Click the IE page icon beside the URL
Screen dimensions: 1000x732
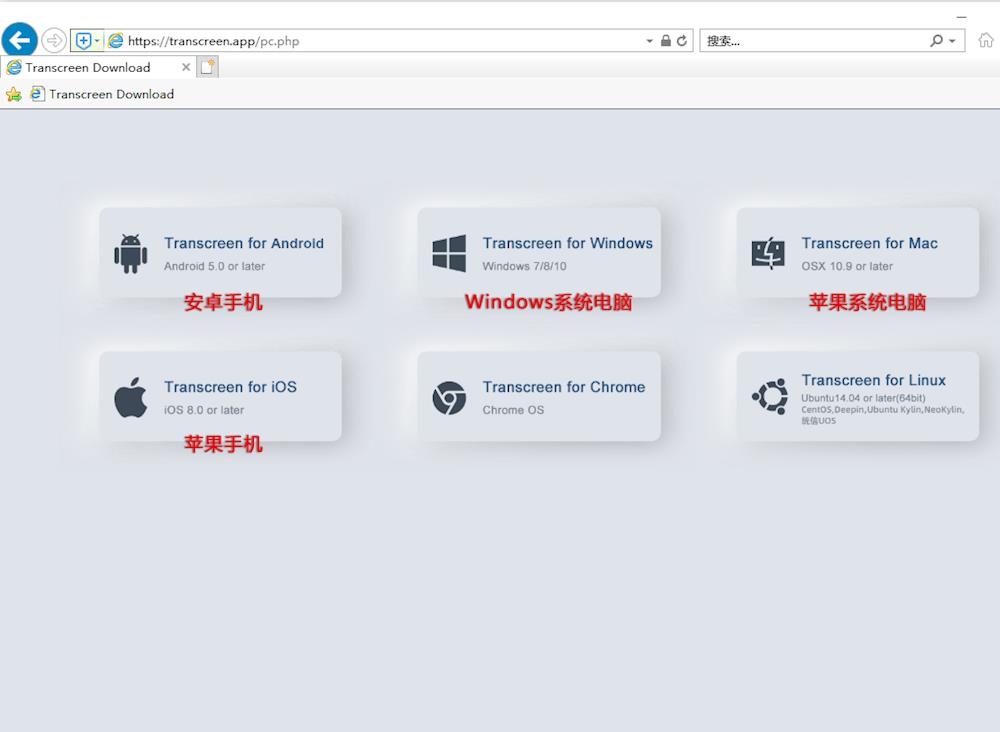click(115, 41)
